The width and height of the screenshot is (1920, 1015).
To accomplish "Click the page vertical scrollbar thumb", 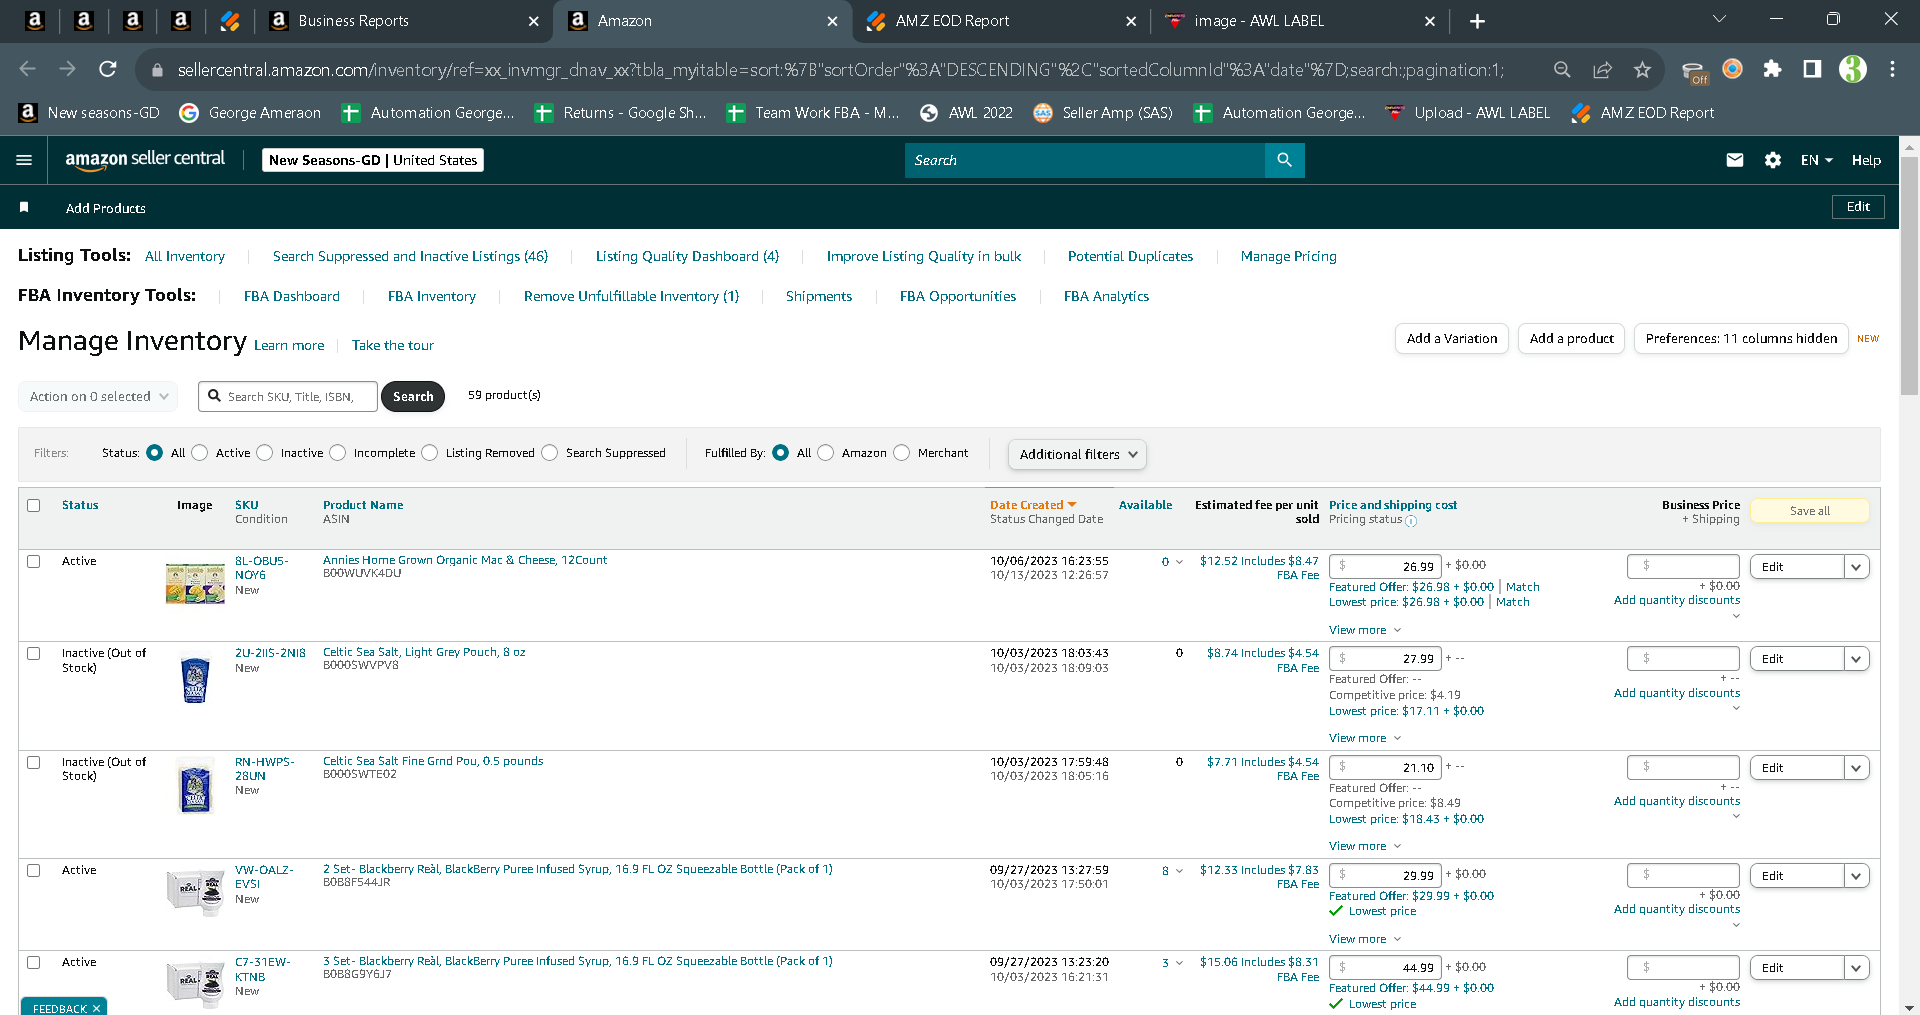I will click(x=1909, y=275).
